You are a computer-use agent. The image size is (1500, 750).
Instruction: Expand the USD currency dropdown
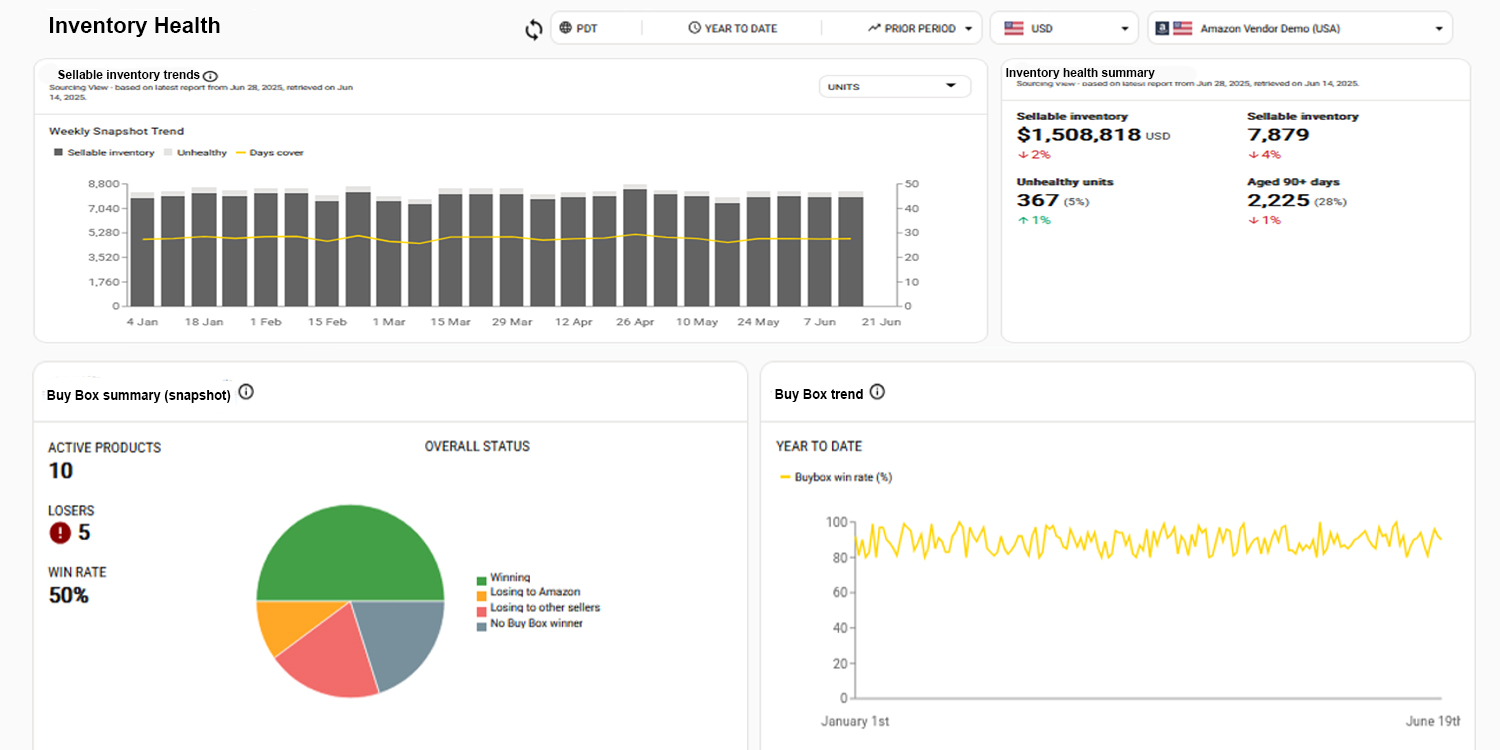pyautogui.click(x=1064, y=28)
